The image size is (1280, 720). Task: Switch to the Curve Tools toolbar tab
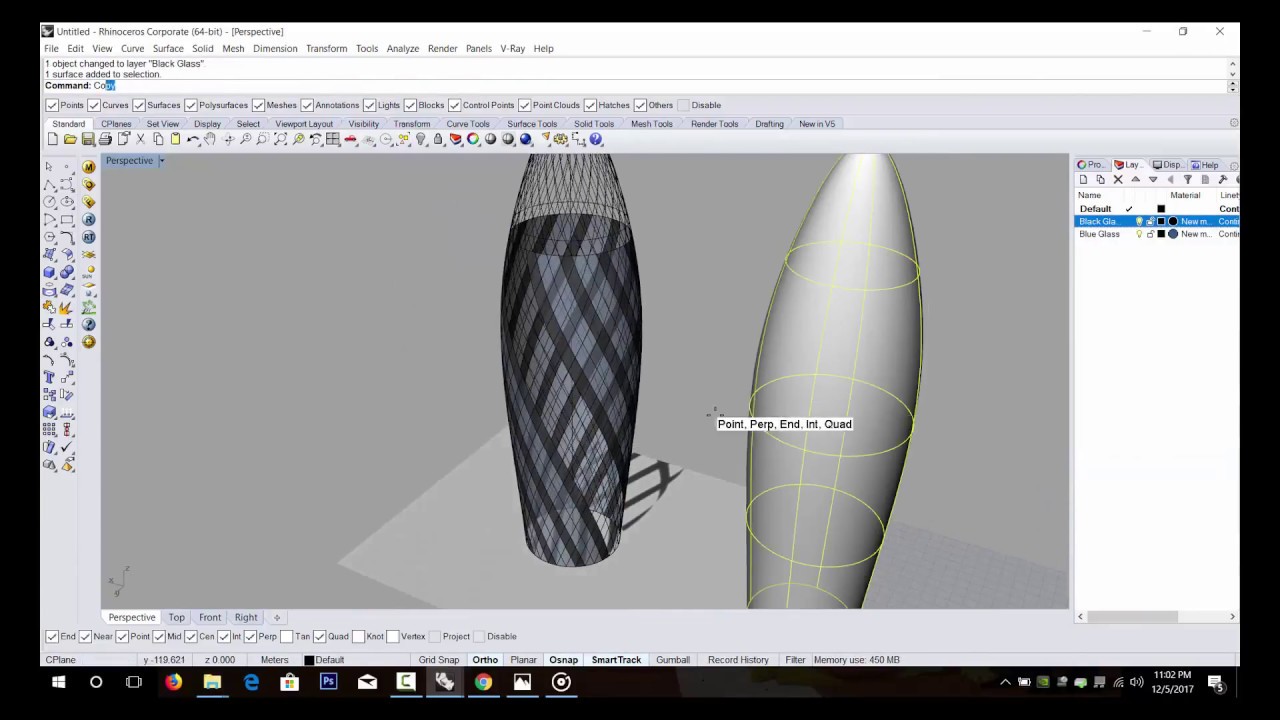(x=468, y=124)
